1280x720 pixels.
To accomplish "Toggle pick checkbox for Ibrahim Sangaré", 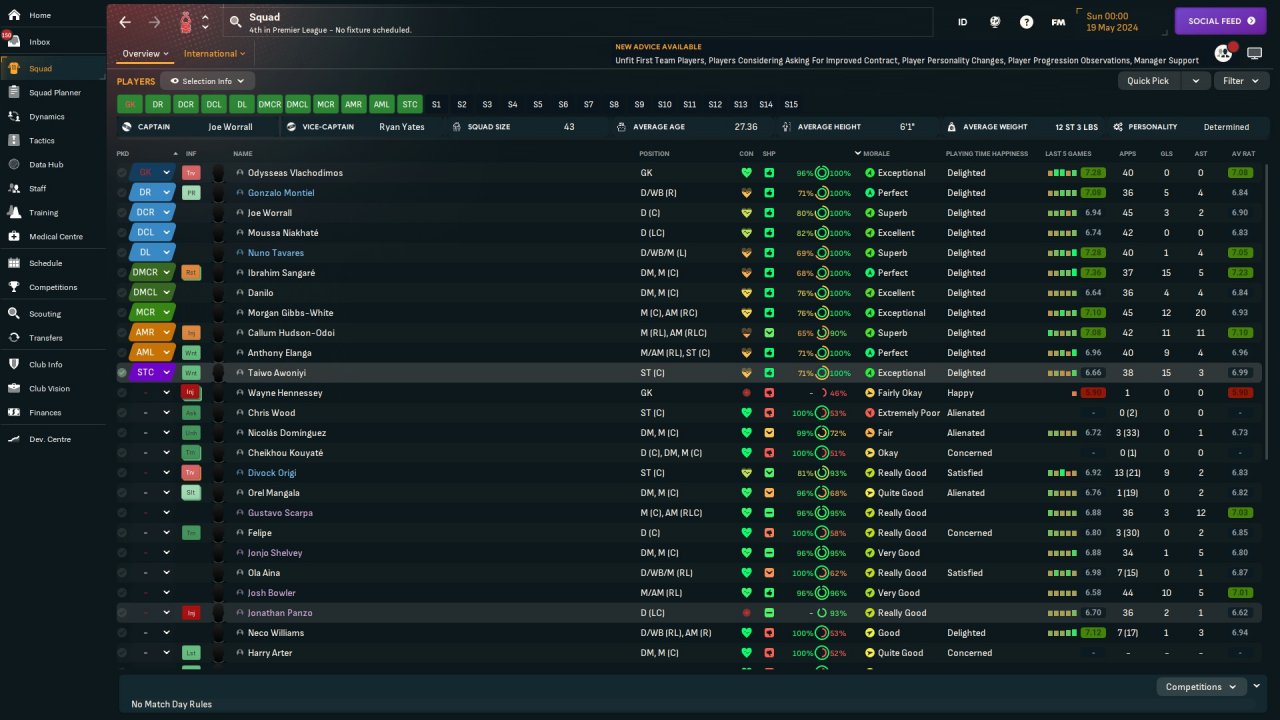I will click(122, 273).
